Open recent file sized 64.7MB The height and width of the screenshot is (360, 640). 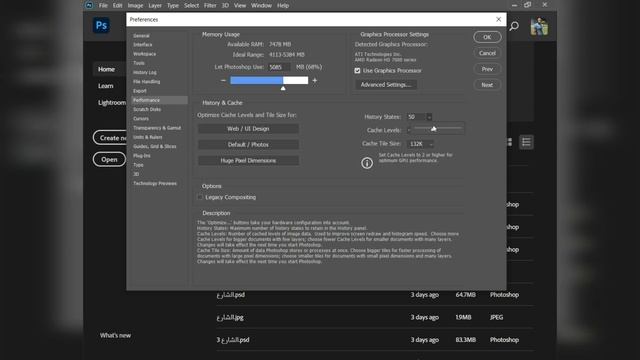click(374, 295)
